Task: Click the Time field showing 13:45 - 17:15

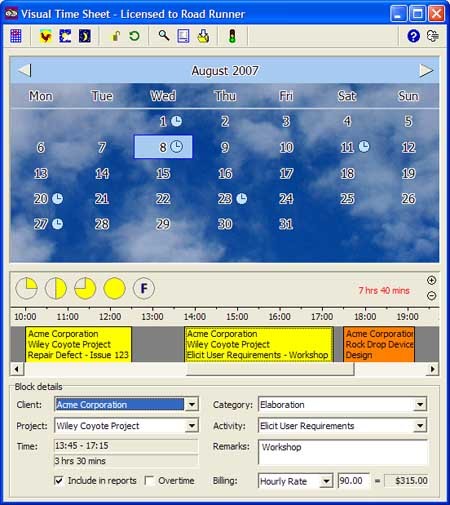Action: point(126,446)
